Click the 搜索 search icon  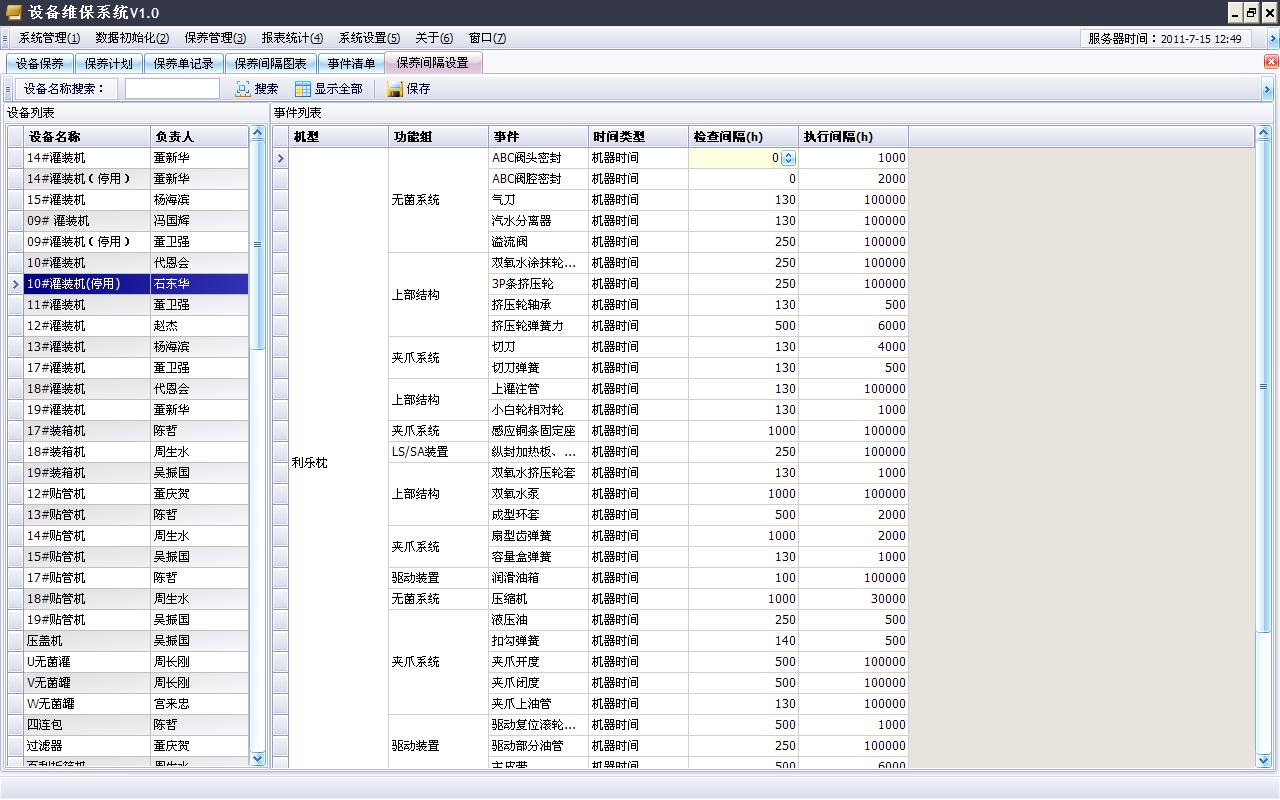[243, 89]
